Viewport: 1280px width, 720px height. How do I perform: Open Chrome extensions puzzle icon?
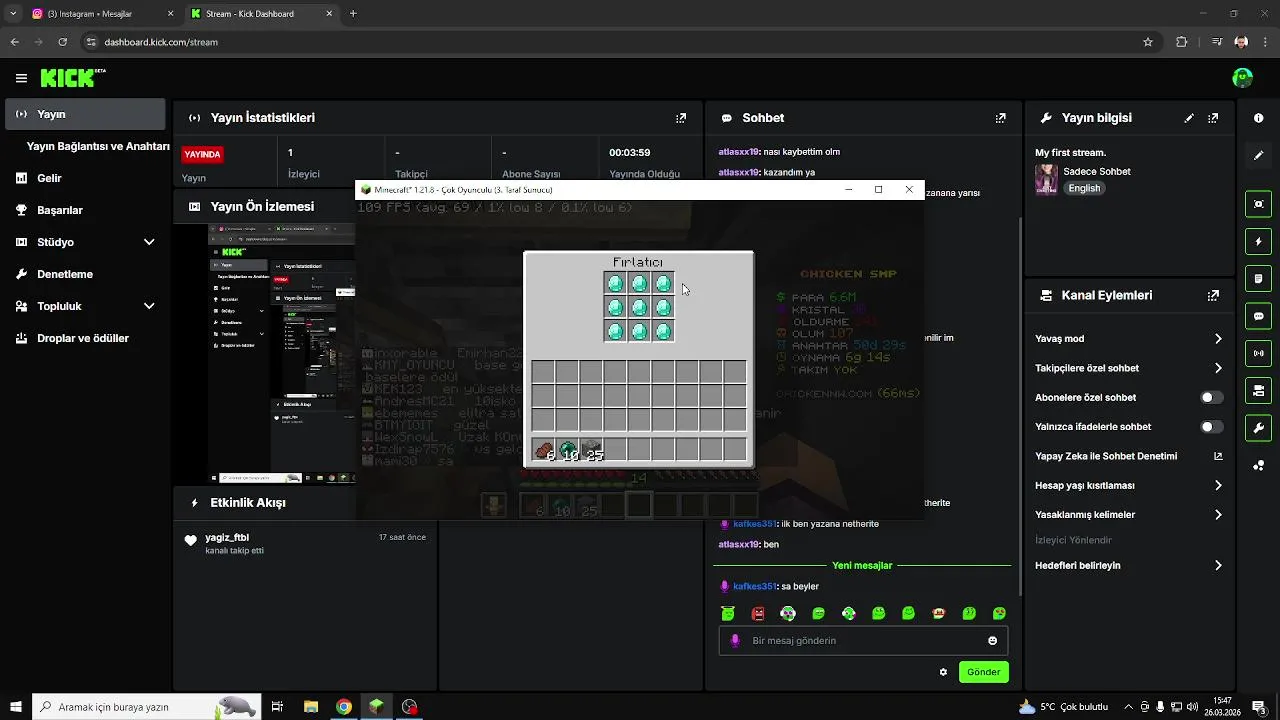coord(1182,42)
